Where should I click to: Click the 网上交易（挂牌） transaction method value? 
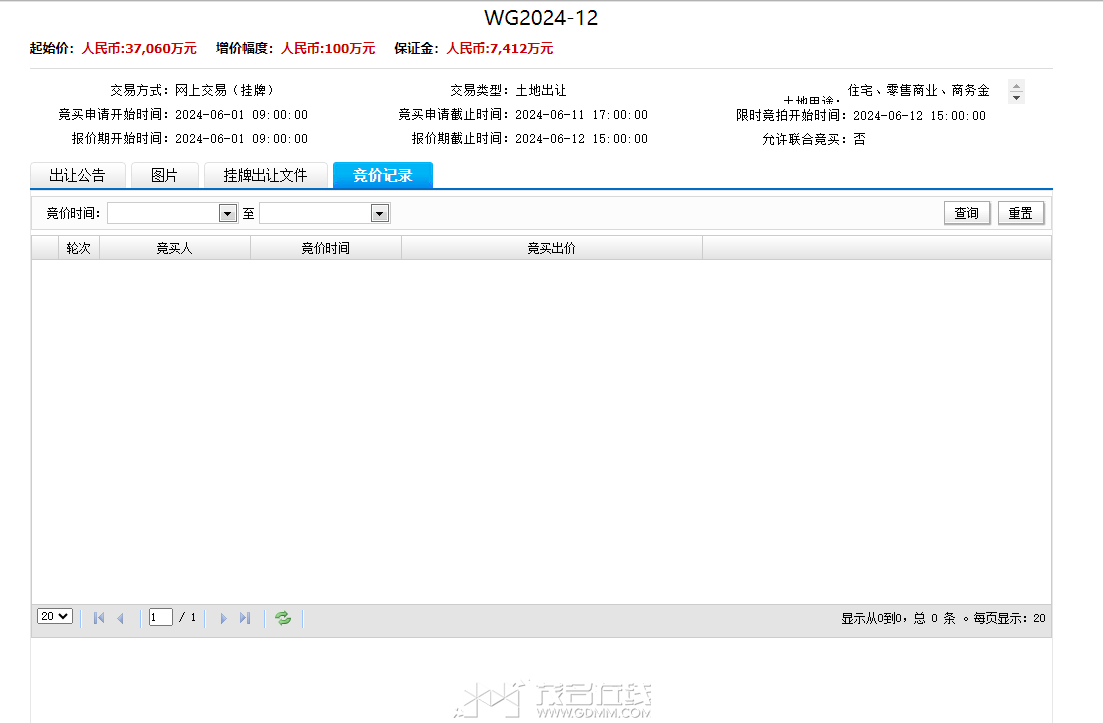pyautogui.click(x=225, y=91)
